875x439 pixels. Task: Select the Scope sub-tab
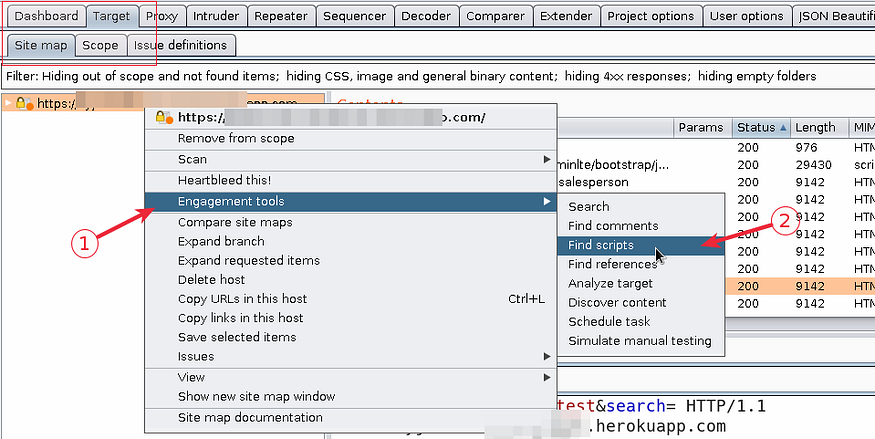click(x=100, y=45)
